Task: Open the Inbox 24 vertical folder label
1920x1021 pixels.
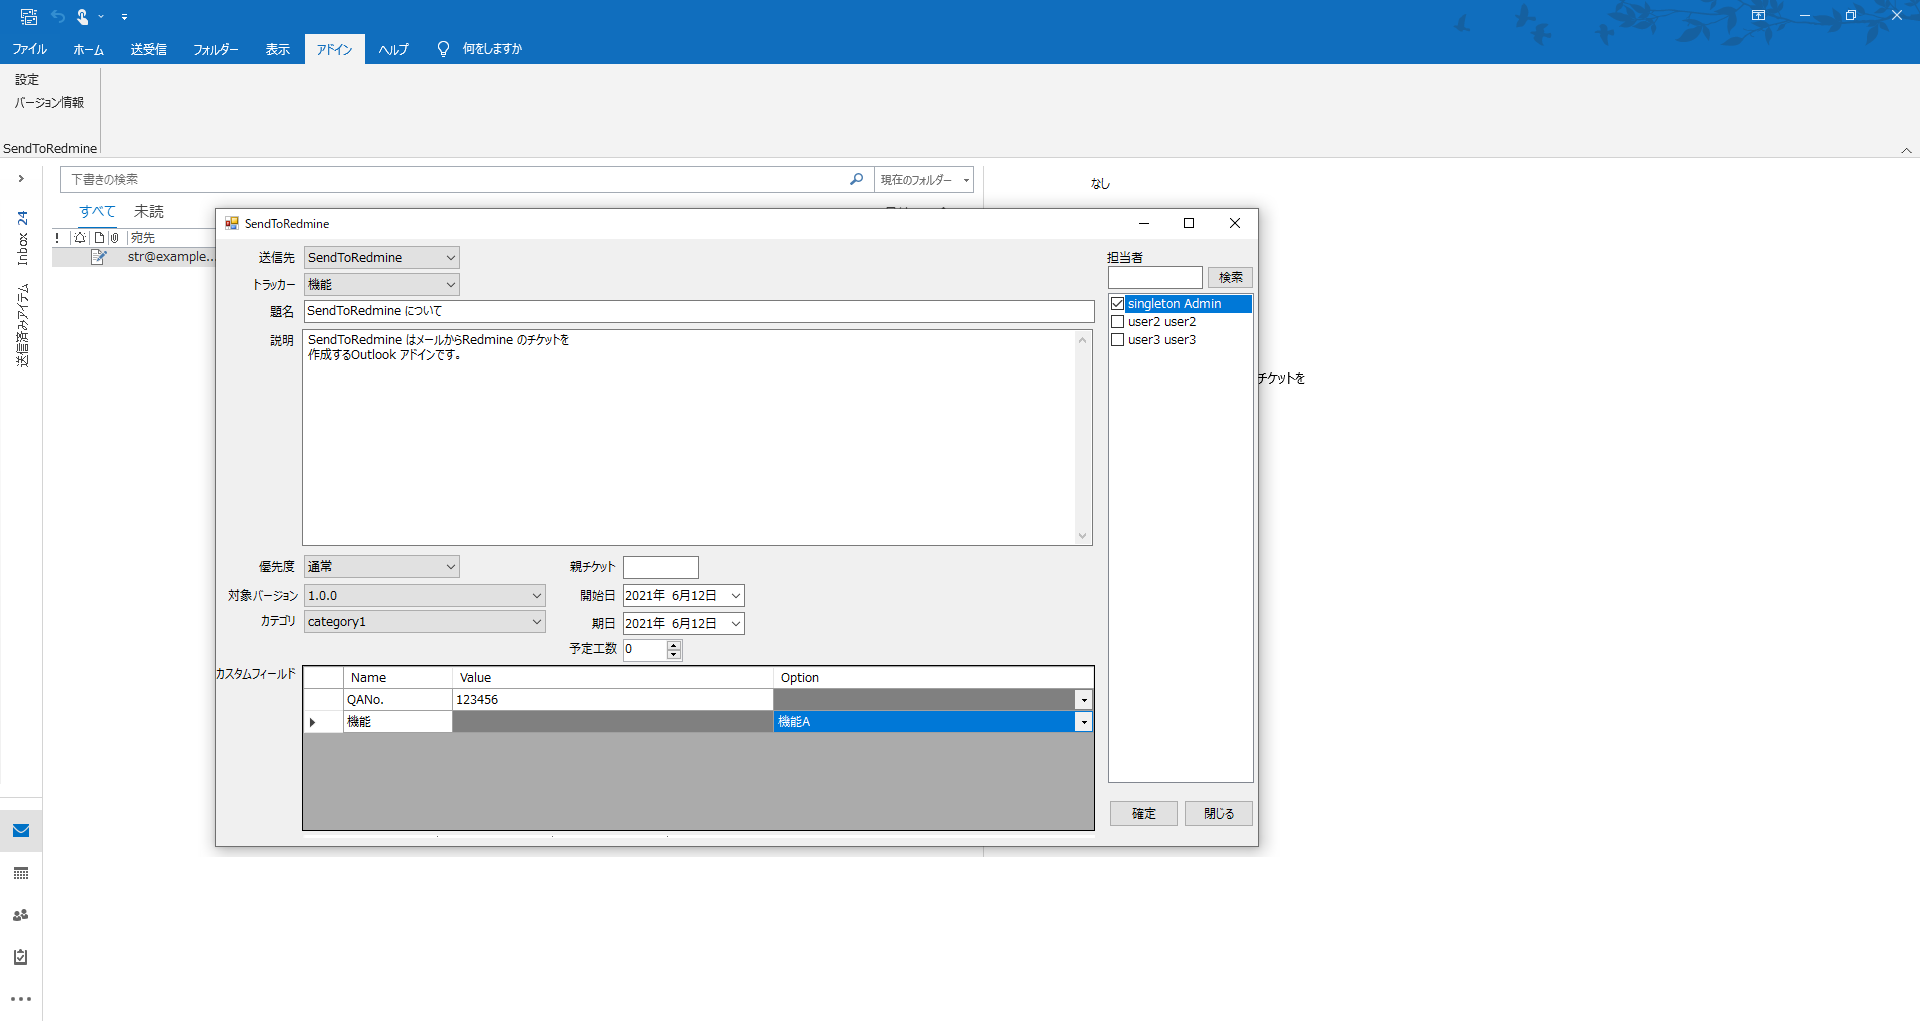Action: [22, 238]
